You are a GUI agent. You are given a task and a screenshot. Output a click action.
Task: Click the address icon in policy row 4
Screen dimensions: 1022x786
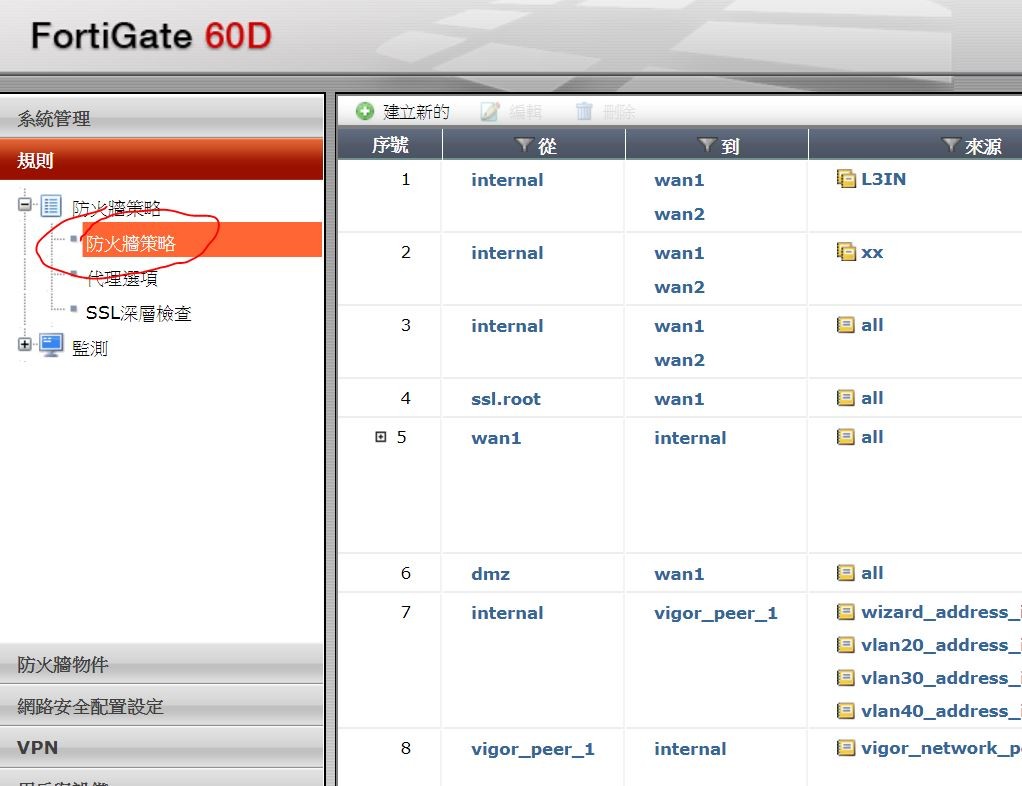(845, 398)
